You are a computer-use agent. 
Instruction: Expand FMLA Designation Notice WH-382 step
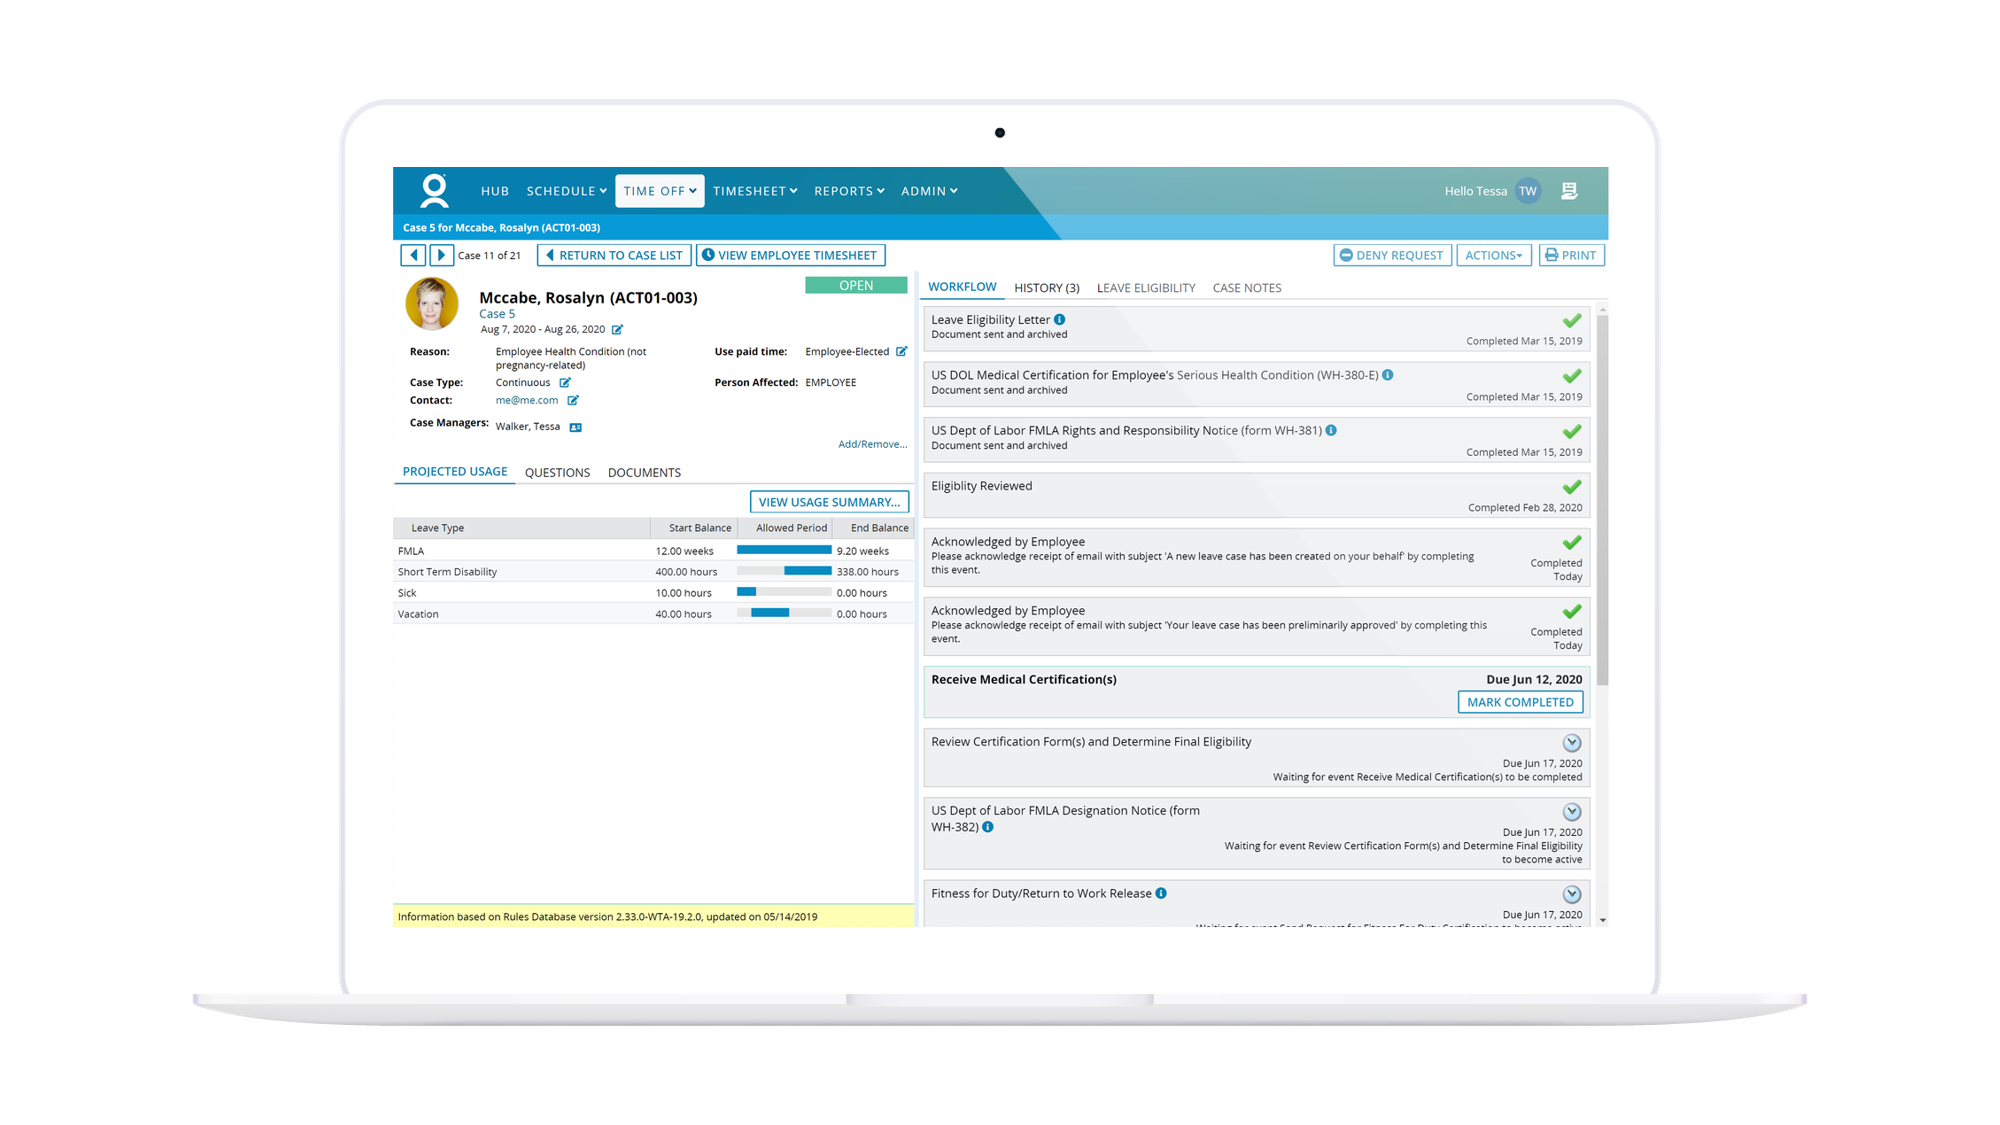tap(1572, 812)
